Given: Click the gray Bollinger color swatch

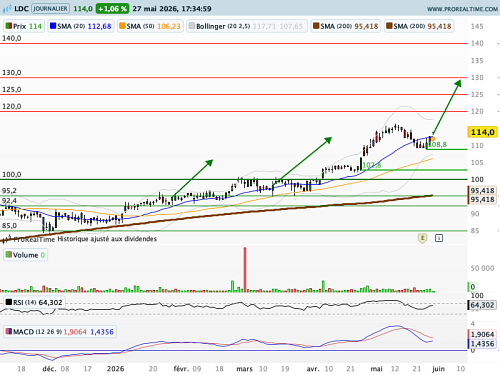Looking at the screenshot, I should tap(192, 26).
